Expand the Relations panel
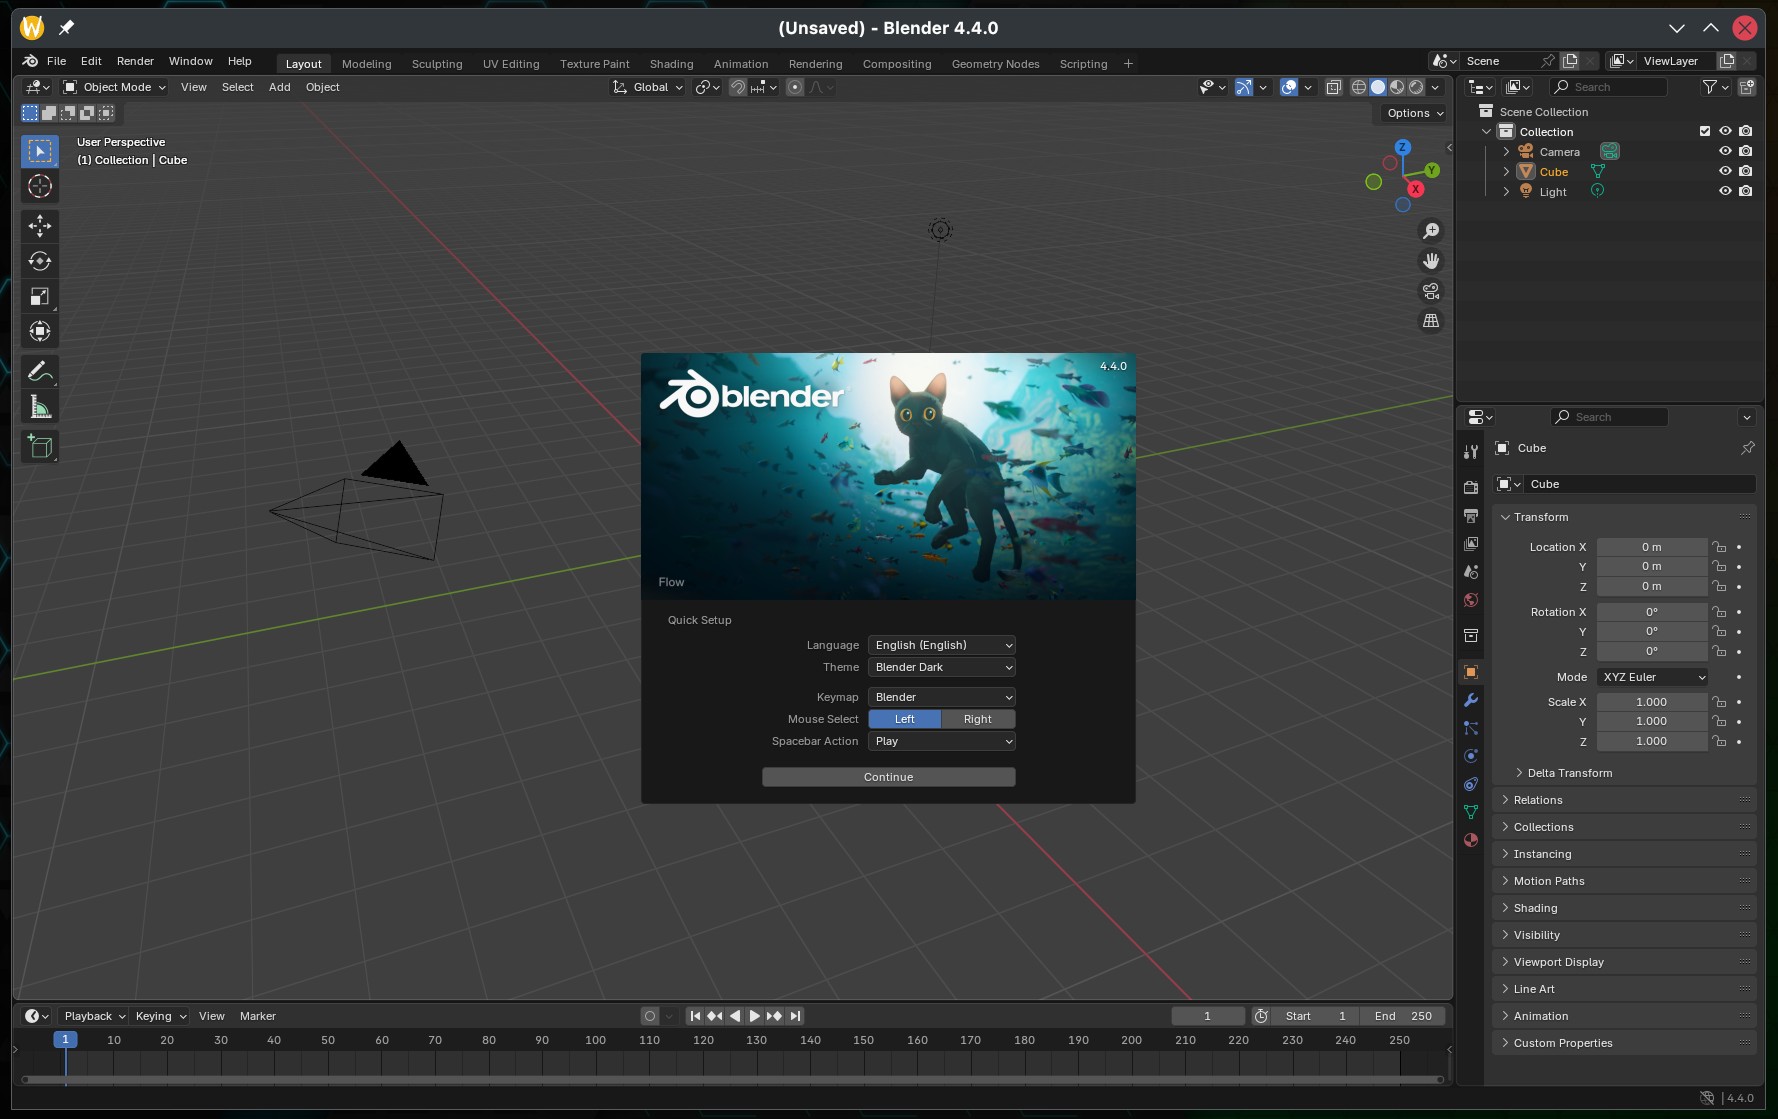The height and width of the screenshot is (1119, 1778). click(x=1538, y=800)
